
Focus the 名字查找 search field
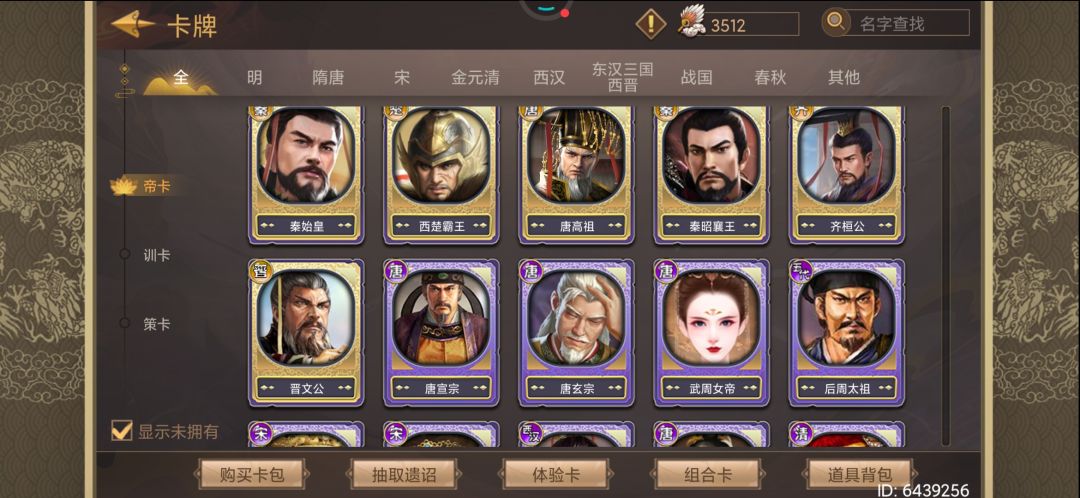[x=908, y=23]
